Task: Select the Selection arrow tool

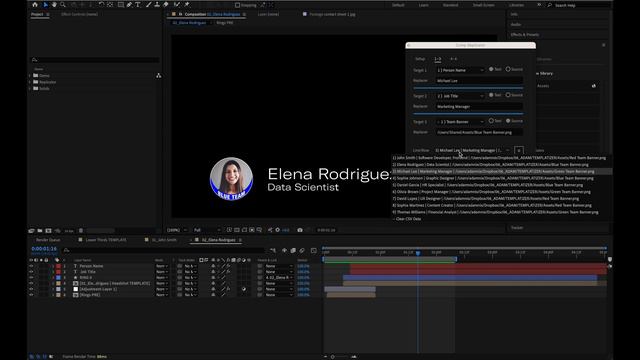Action: pyautogui.click(x=45, y=5)
